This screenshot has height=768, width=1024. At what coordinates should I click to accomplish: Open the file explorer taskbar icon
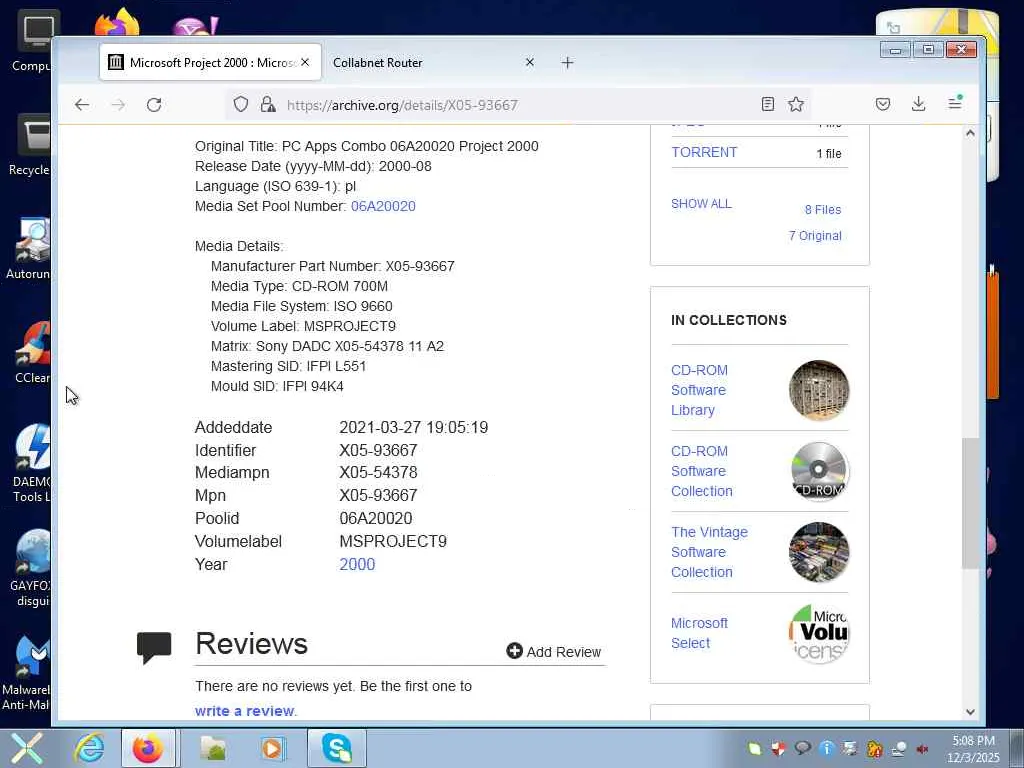pyautogui.click(x=213, y=748)
